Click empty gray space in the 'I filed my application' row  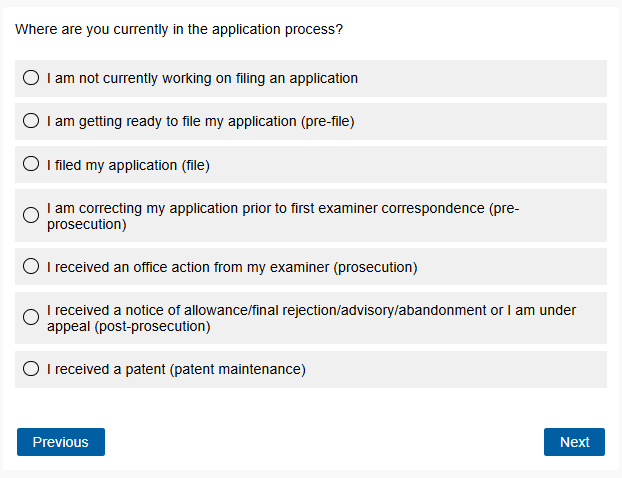(420, 165)
